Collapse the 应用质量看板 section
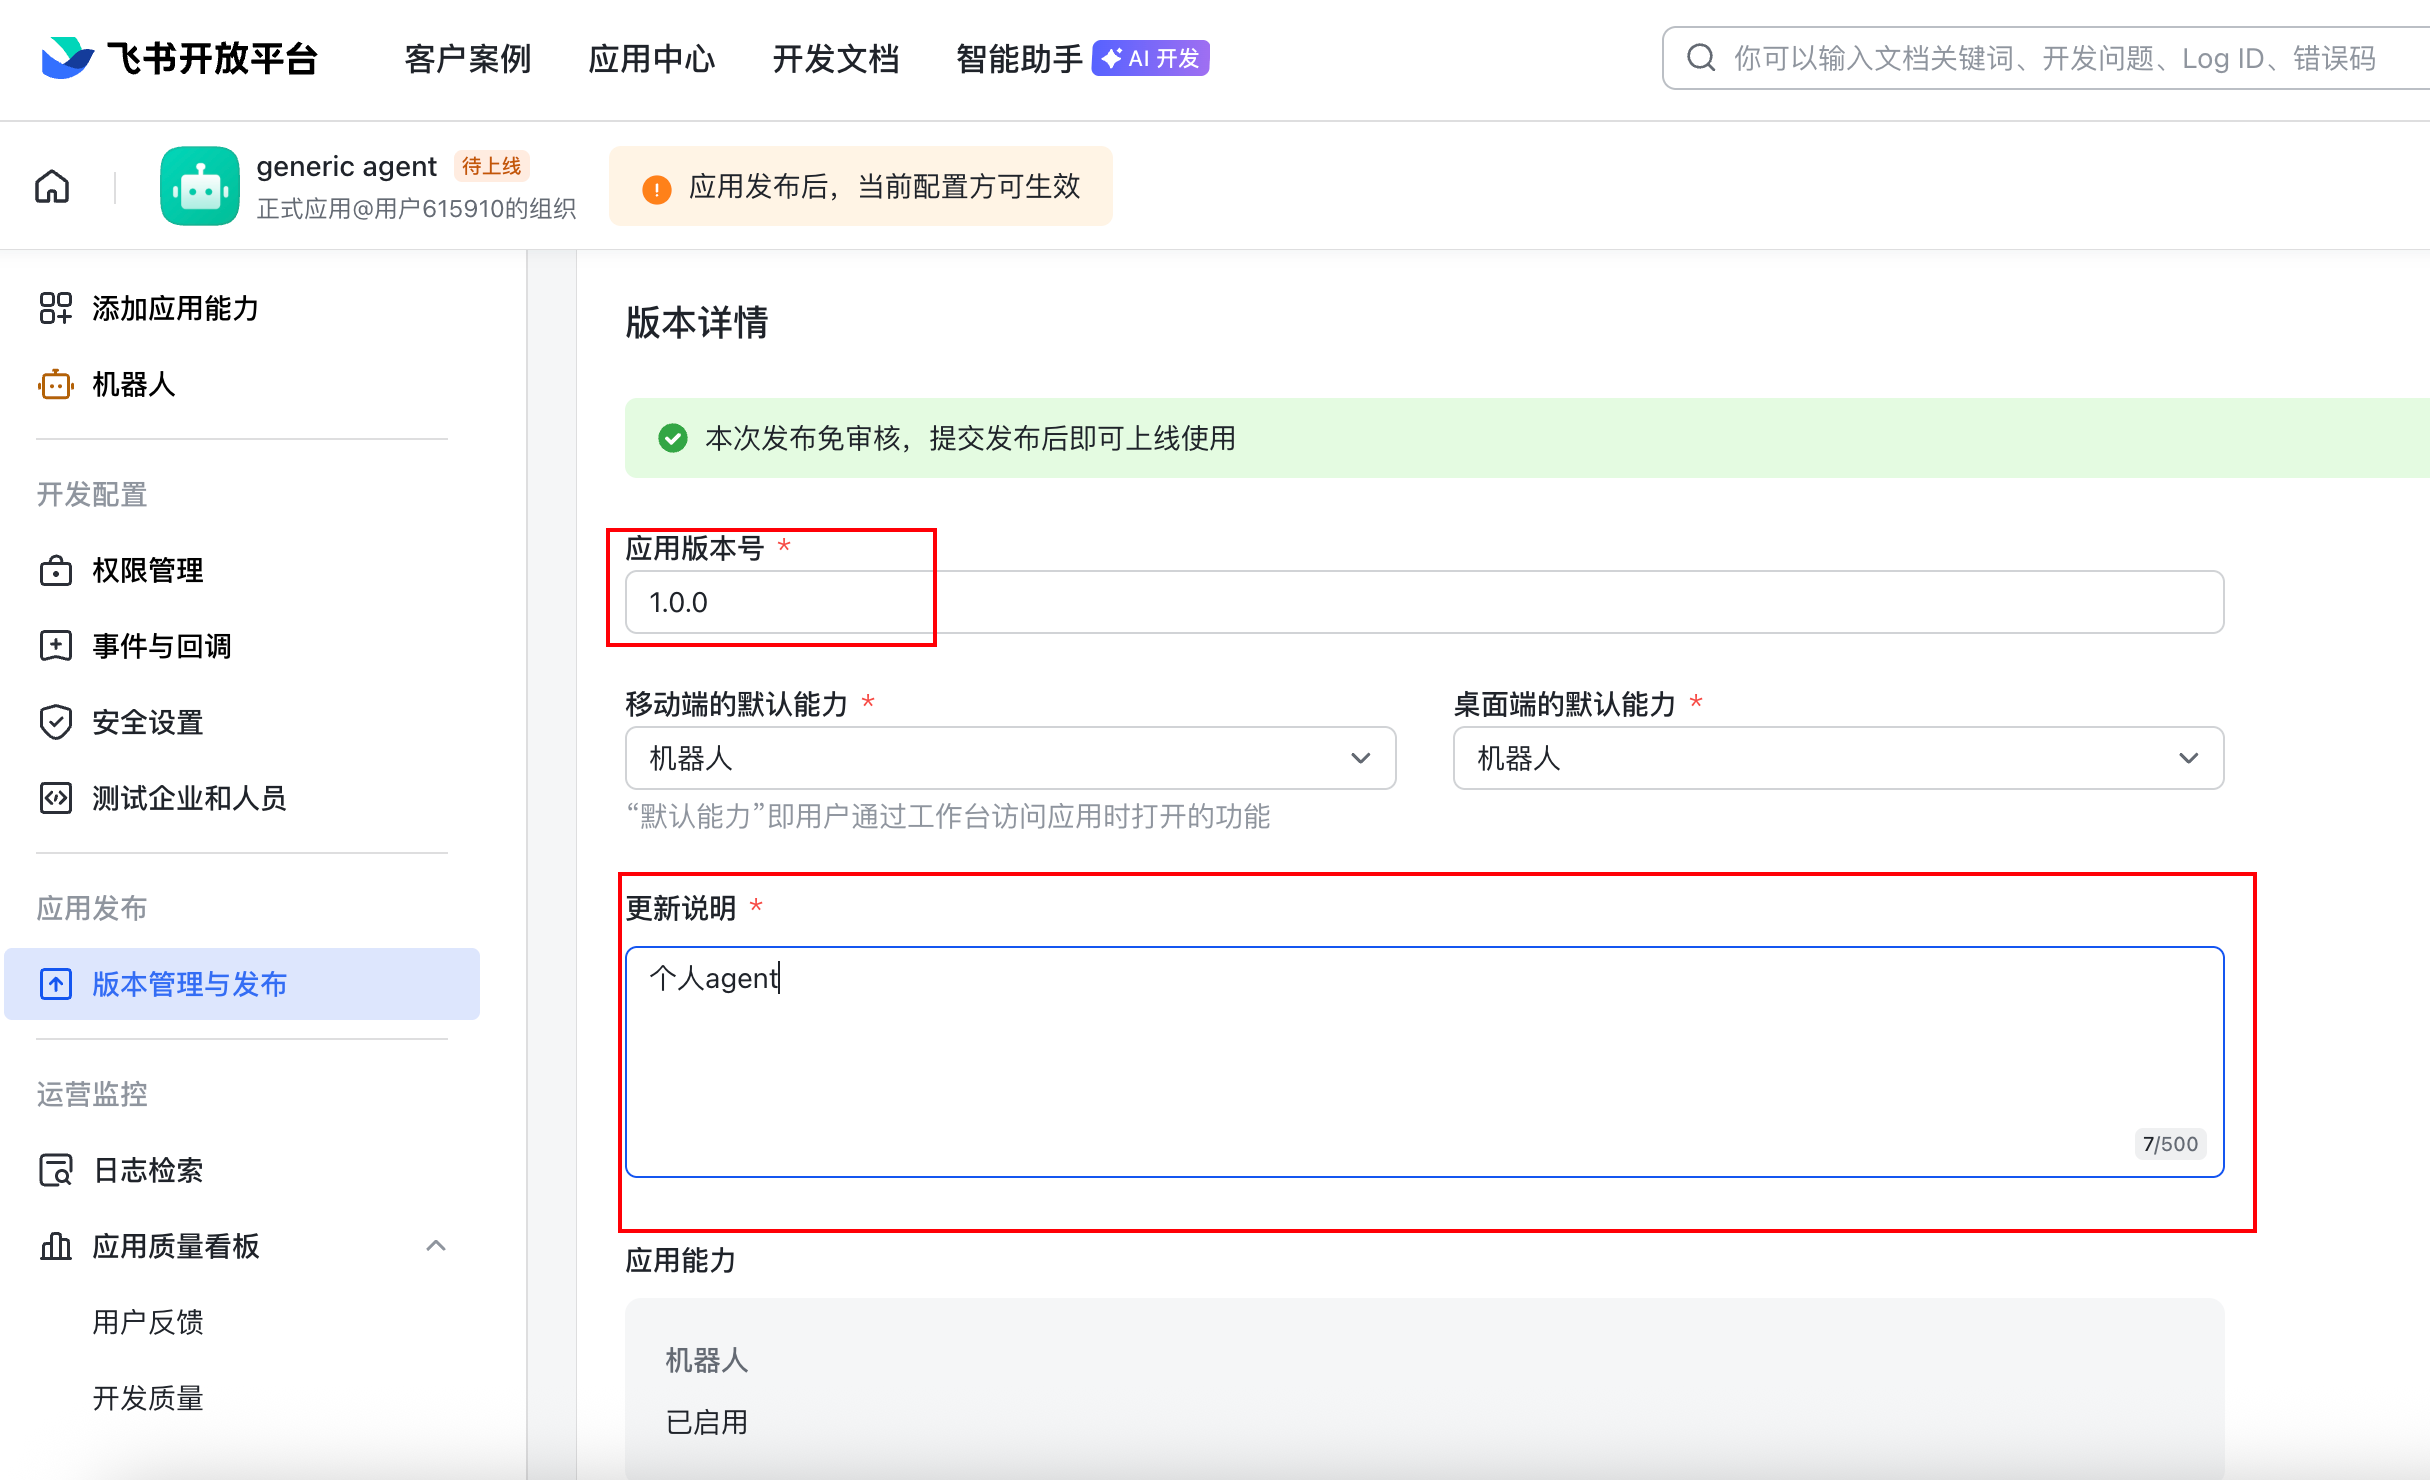This screenshot has width=2430, height=1480. 435,1246
